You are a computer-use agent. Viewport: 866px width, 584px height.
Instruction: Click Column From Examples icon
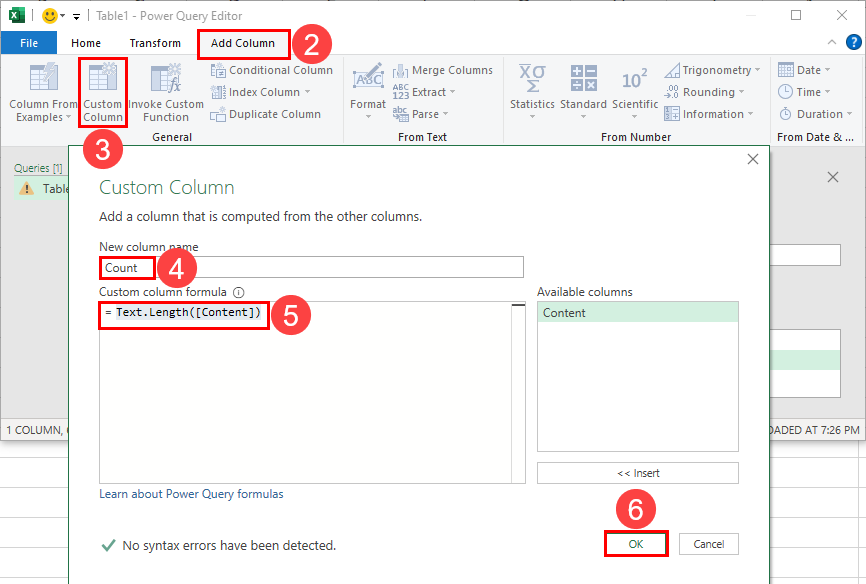tap(43, 77)
